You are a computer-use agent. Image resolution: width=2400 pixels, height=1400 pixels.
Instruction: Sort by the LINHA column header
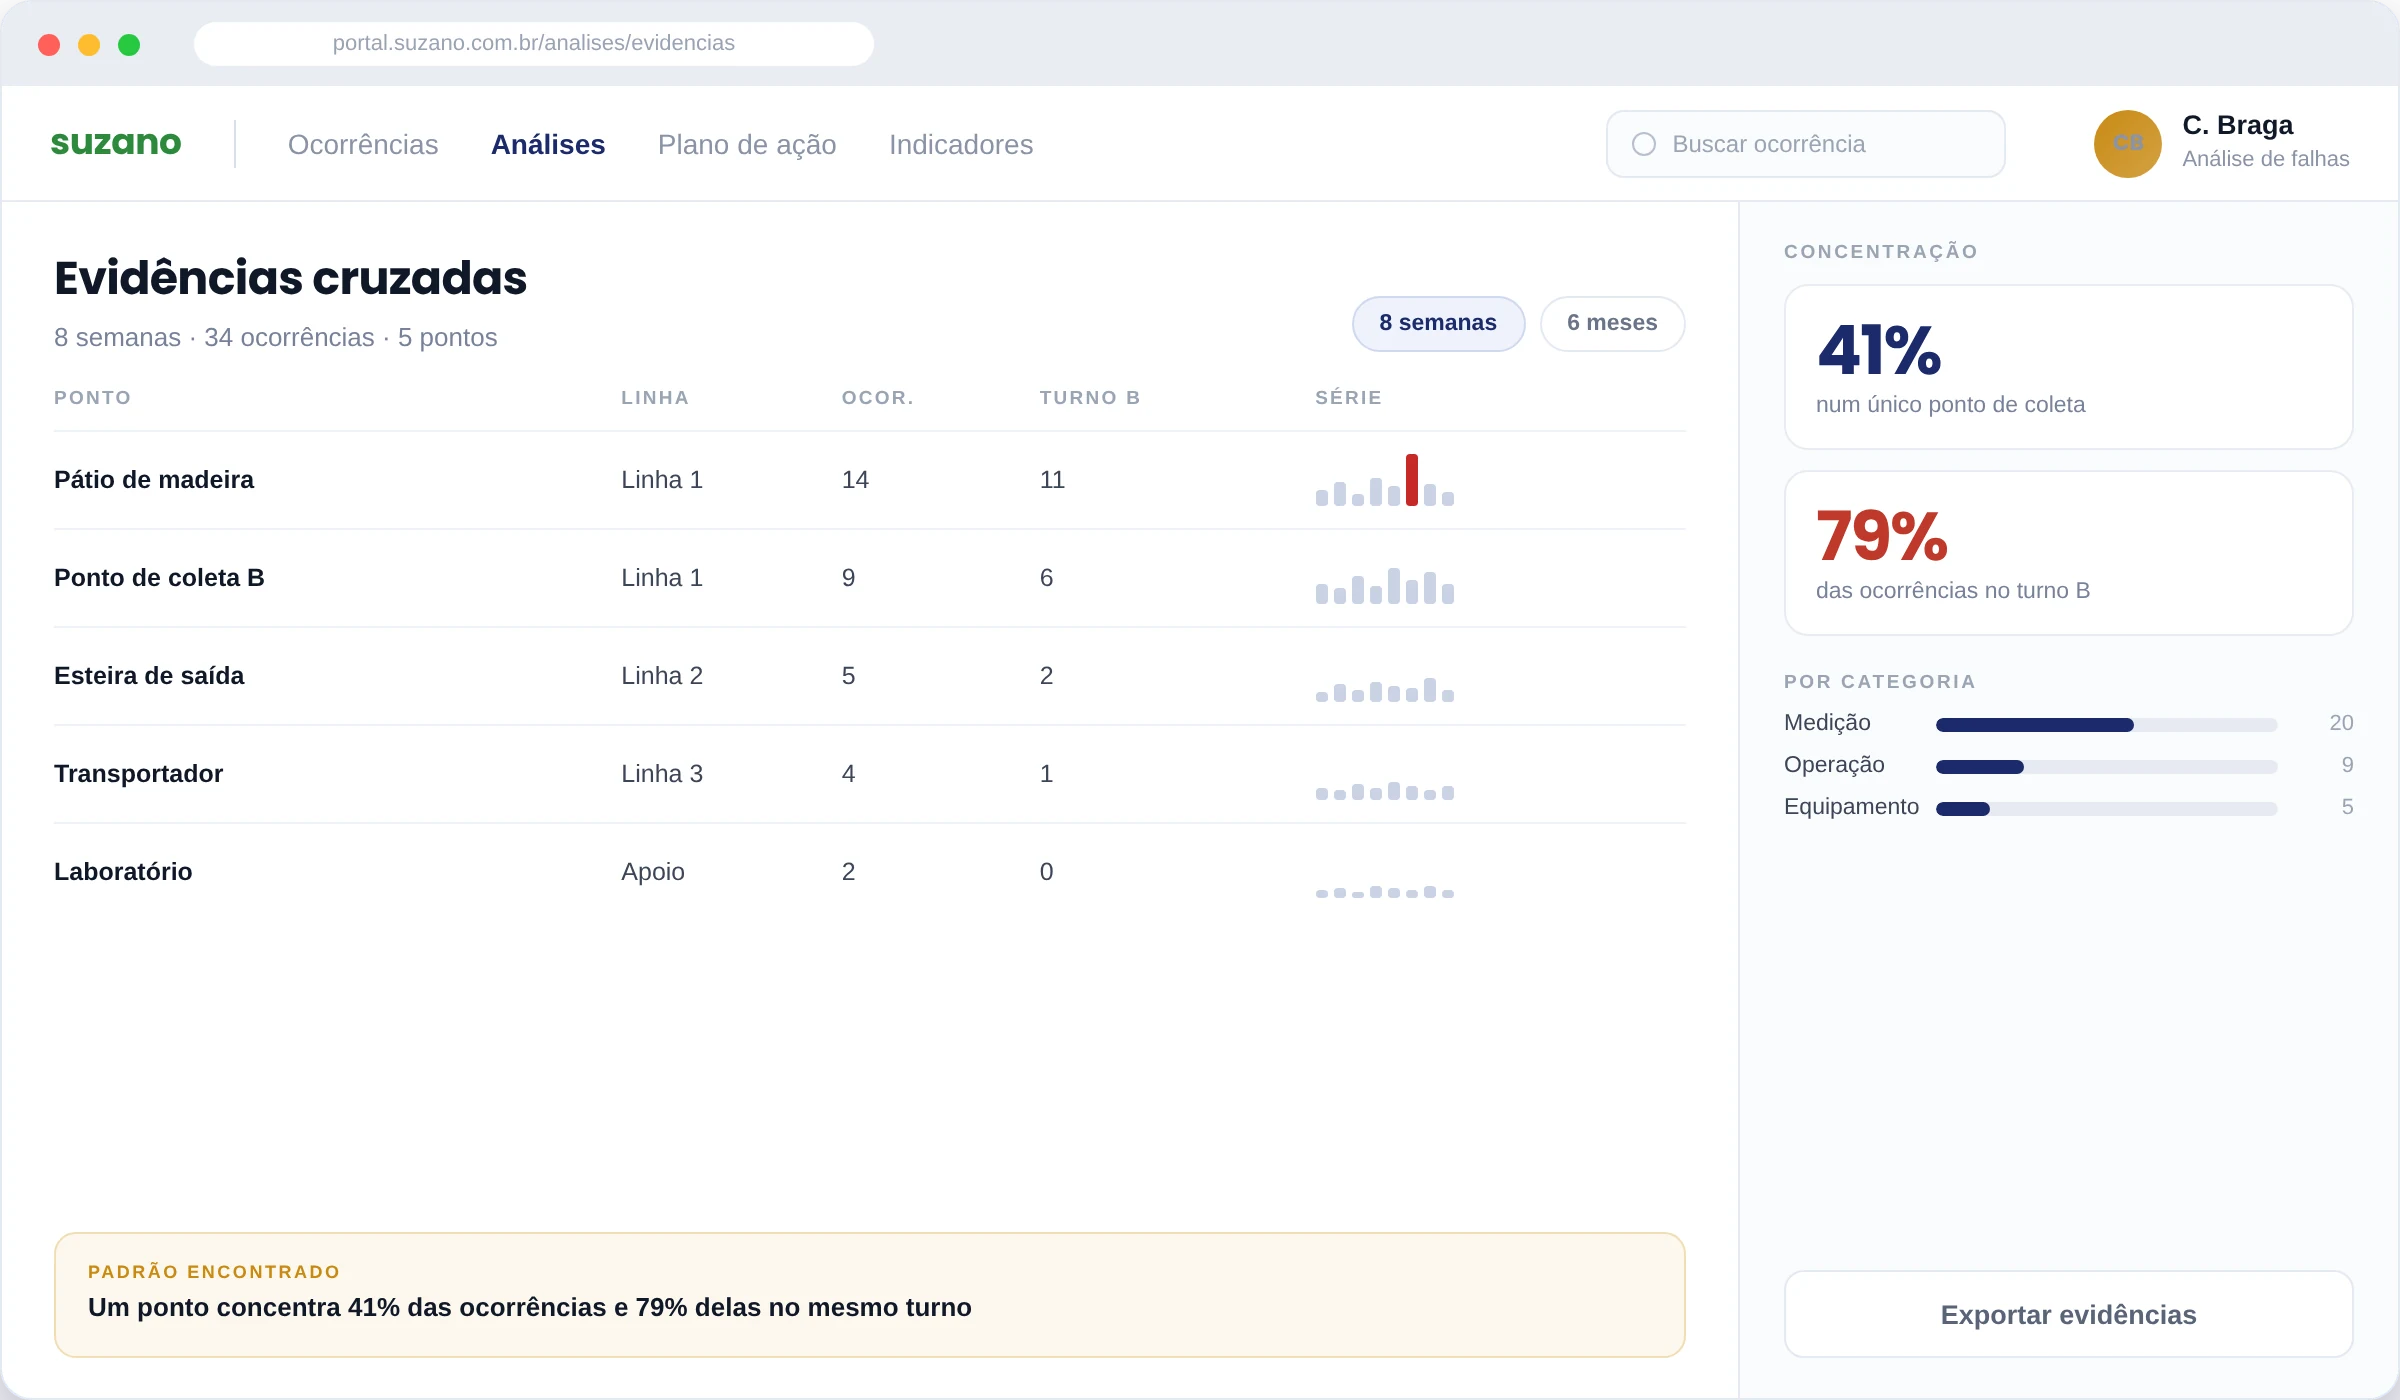coord(655,398)
